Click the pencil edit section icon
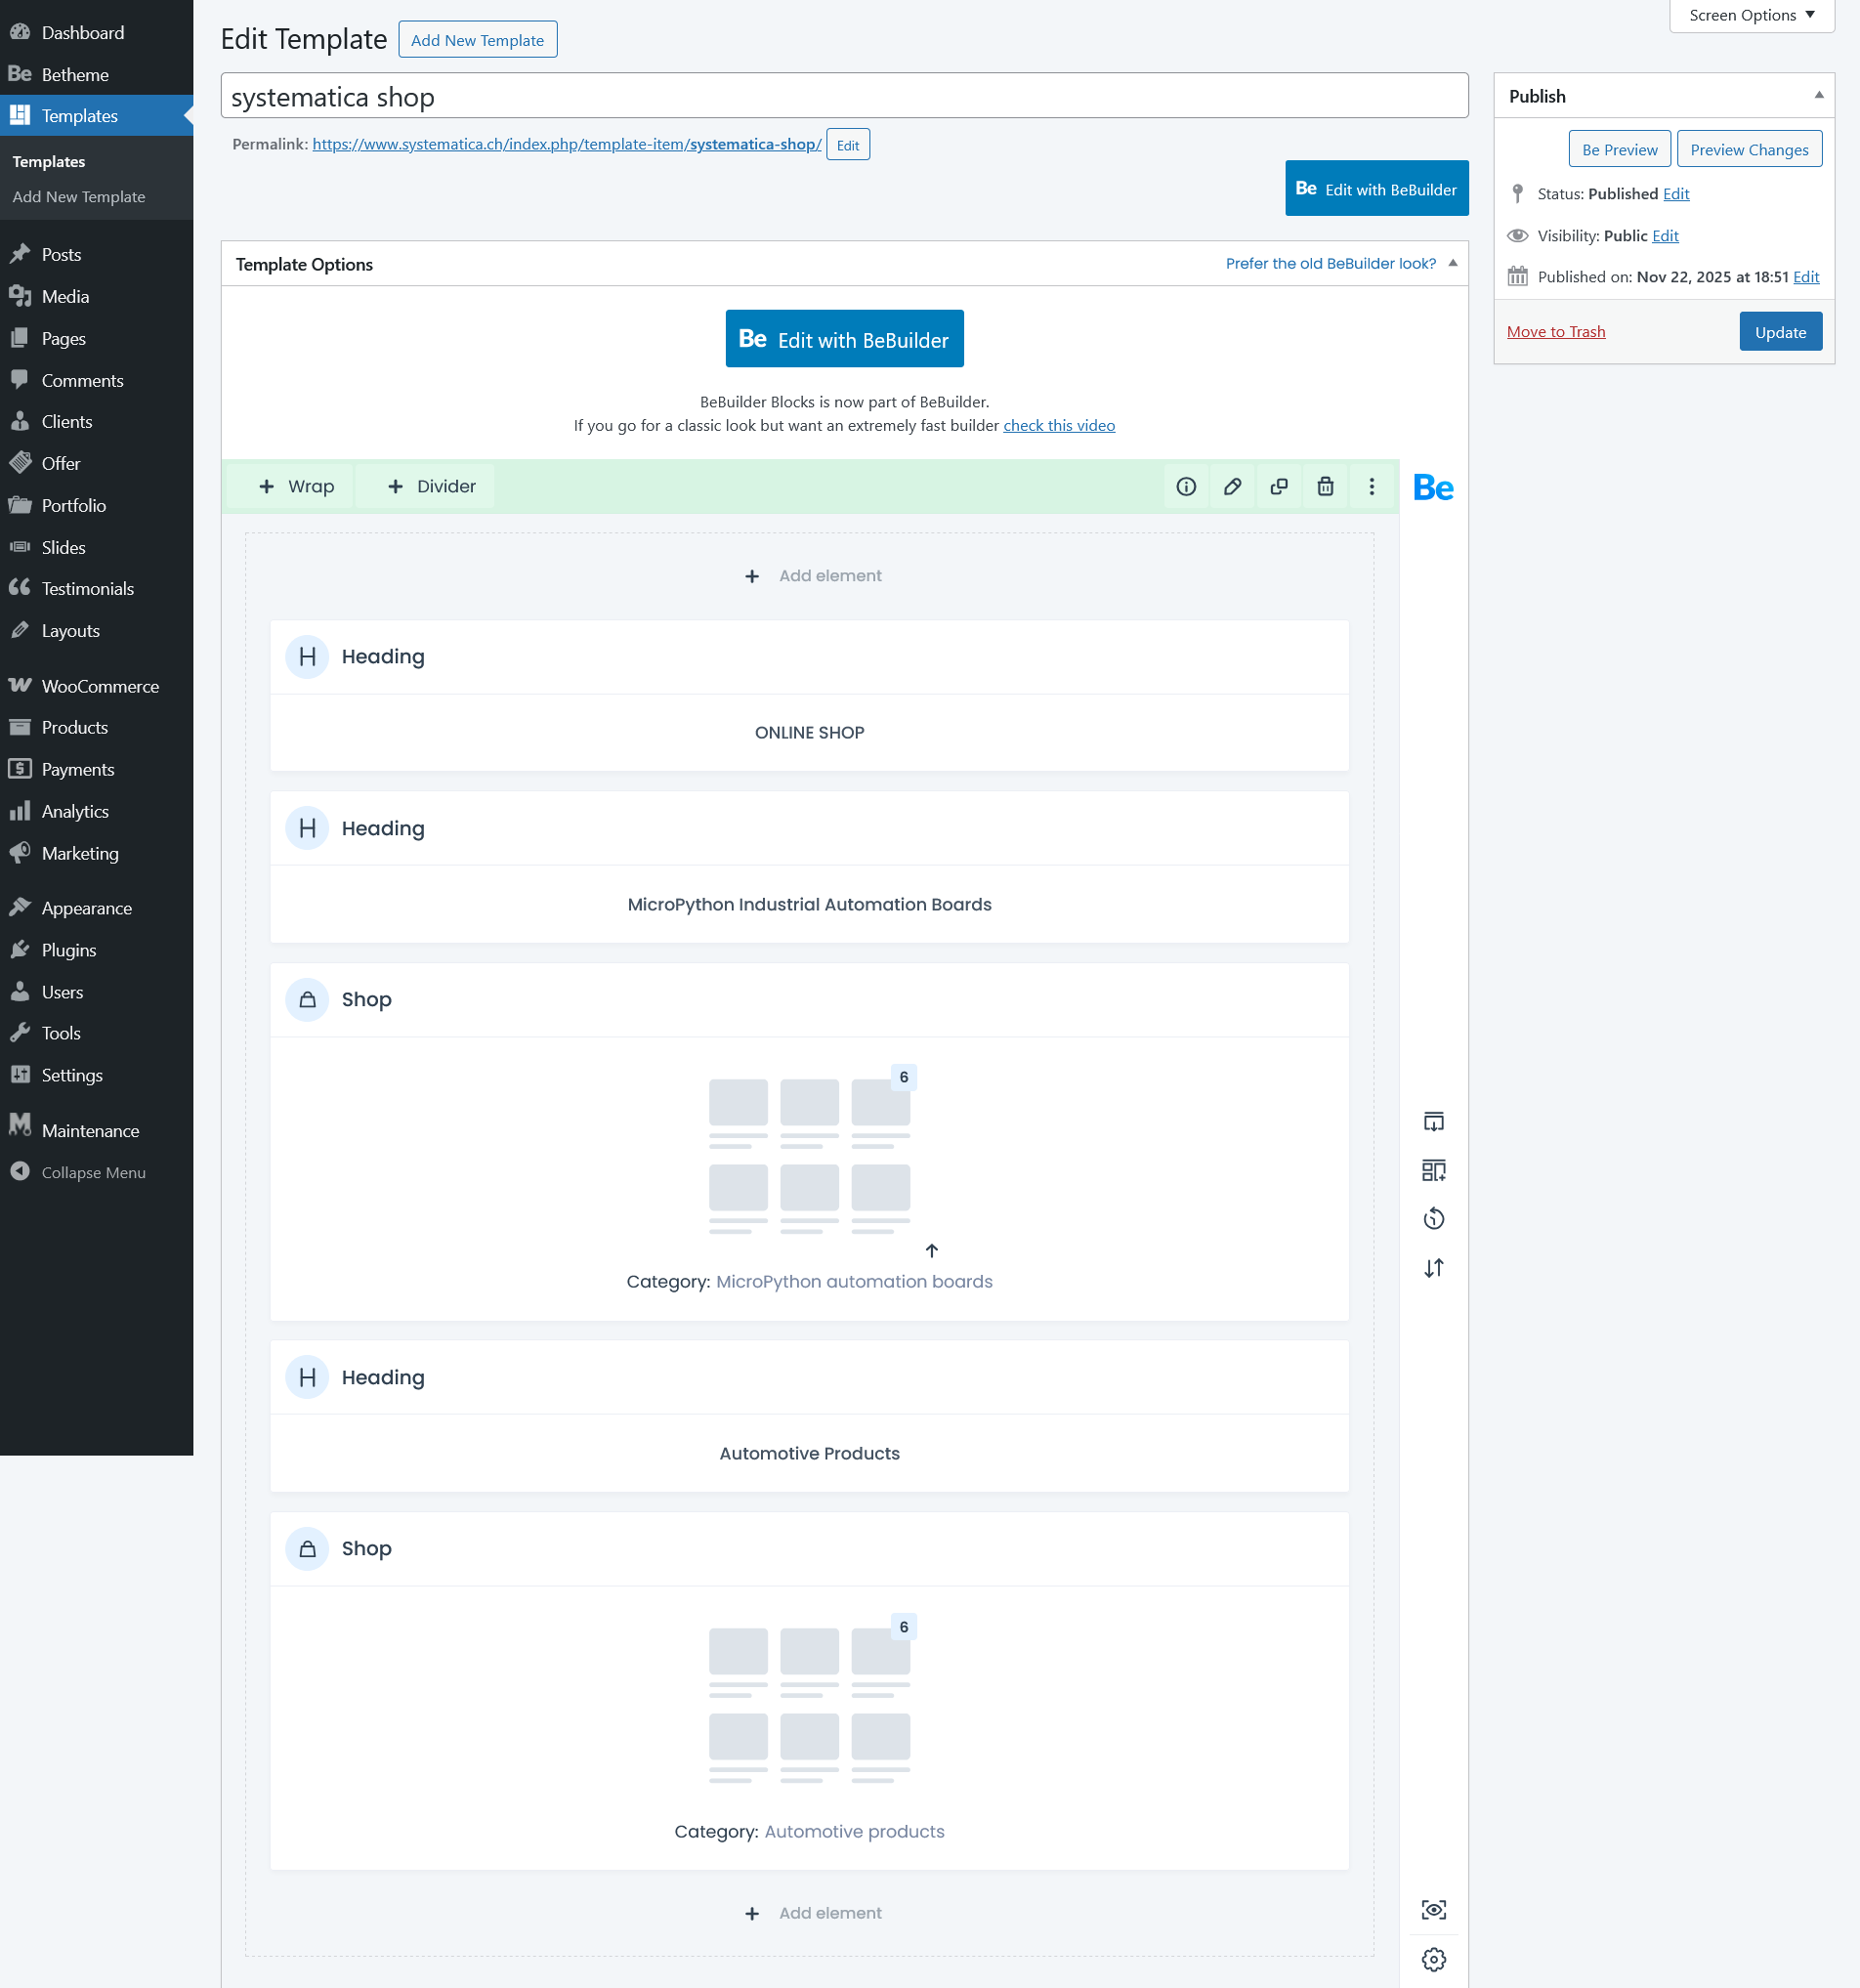 coord(1232,486)
